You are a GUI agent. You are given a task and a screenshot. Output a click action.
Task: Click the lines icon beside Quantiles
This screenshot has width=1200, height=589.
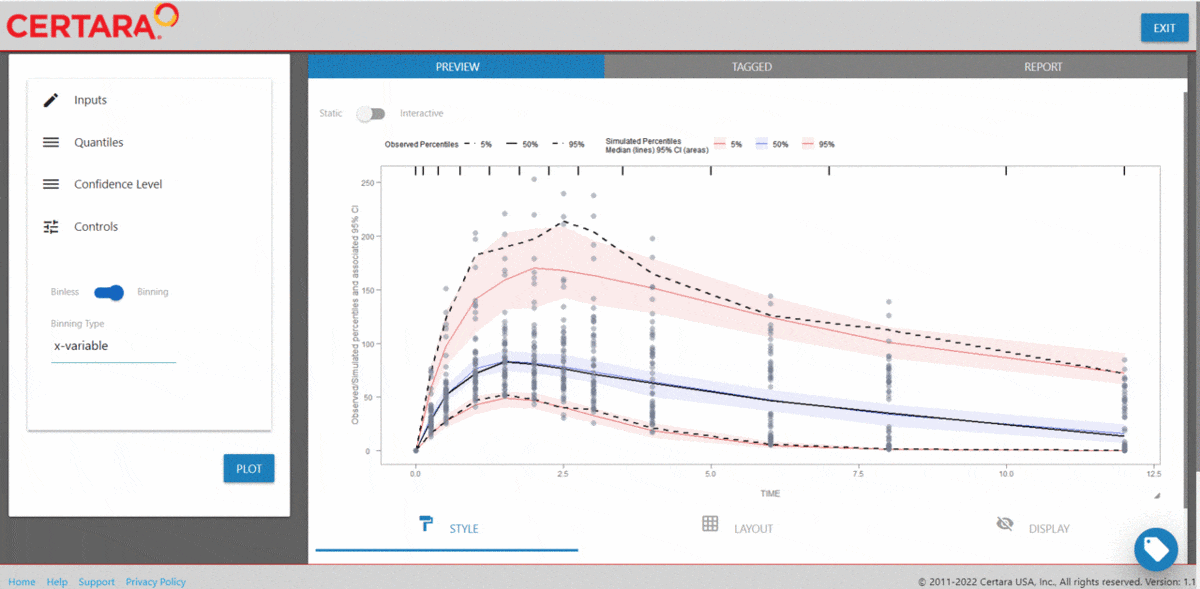(x=51, y=142)
